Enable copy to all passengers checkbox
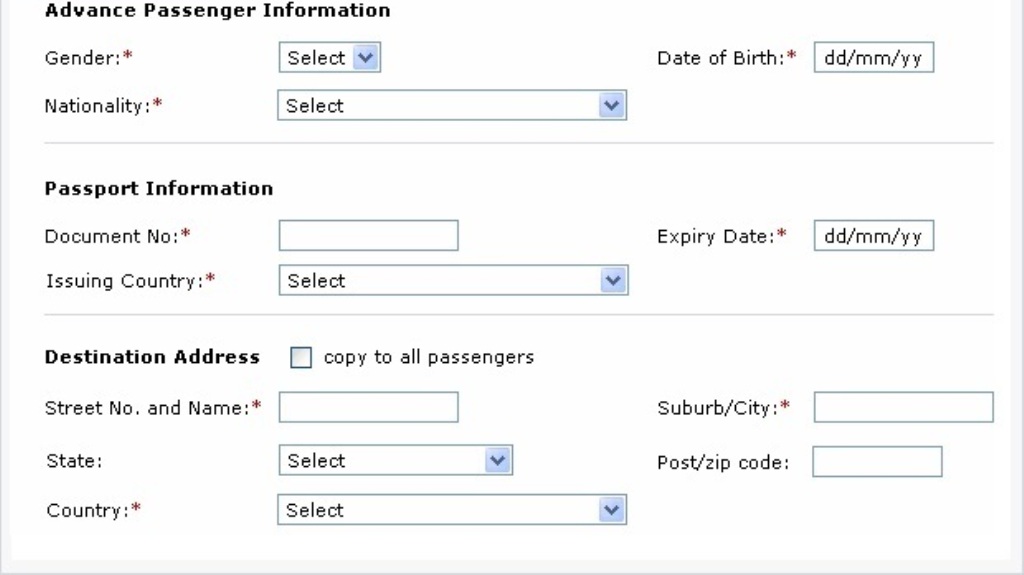The image size is (1024, 575). [x=300, y=358]
